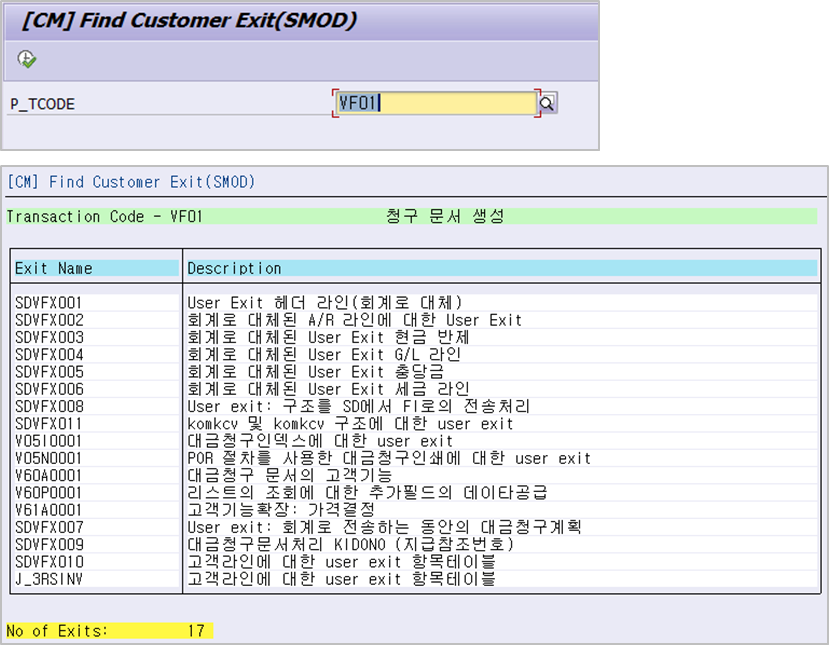This screenshot has width=829, height=645.
Task: Click the SDVFX001 row description text
Action: (325, 303)
